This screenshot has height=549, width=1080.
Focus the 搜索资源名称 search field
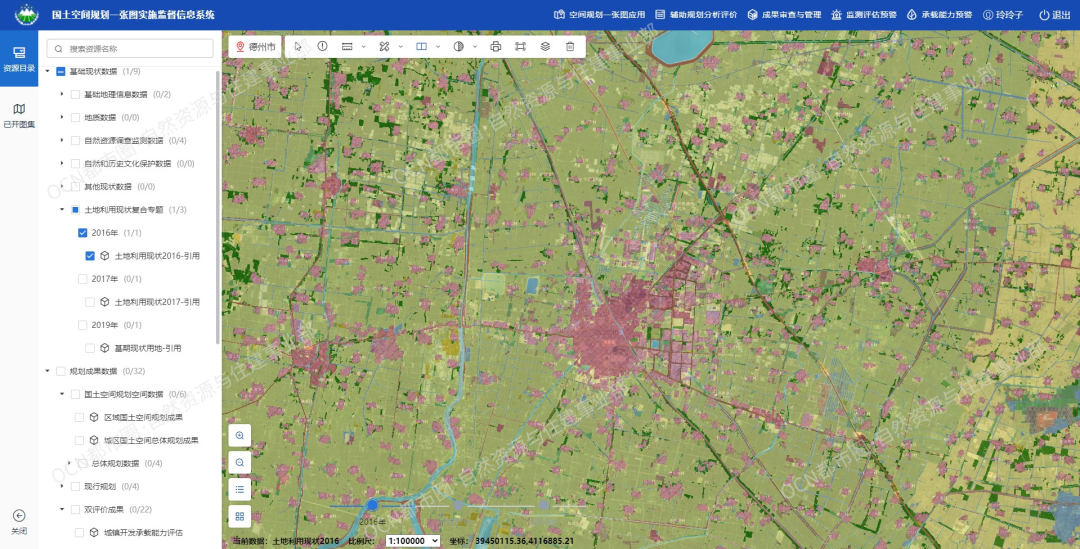coord(129,49)
